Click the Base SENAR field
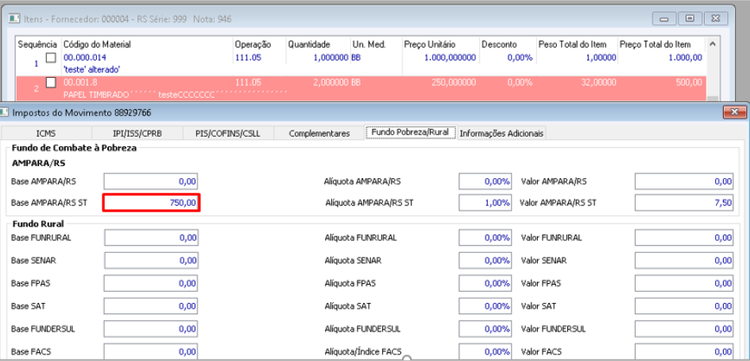The height and width of the screenshot is (361, 750). (x=151, y=261)
